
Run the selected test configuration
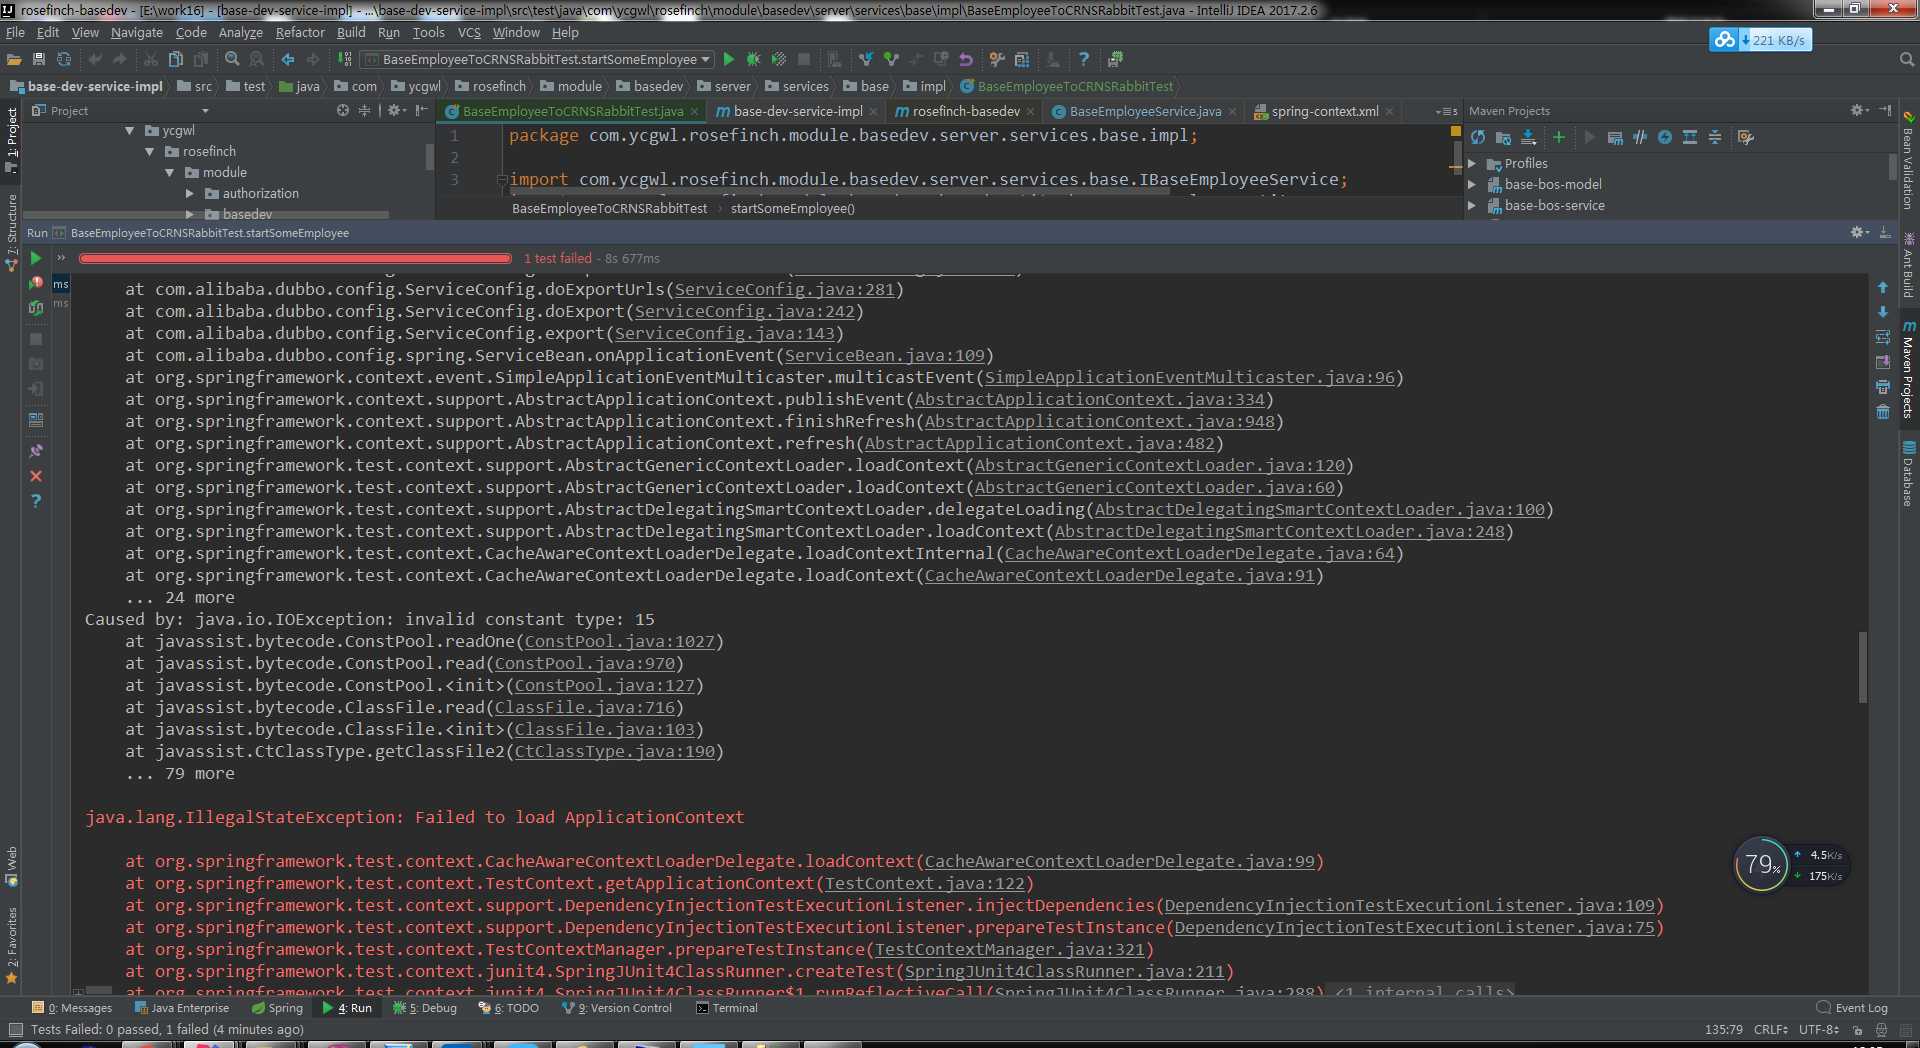point(729,59)
